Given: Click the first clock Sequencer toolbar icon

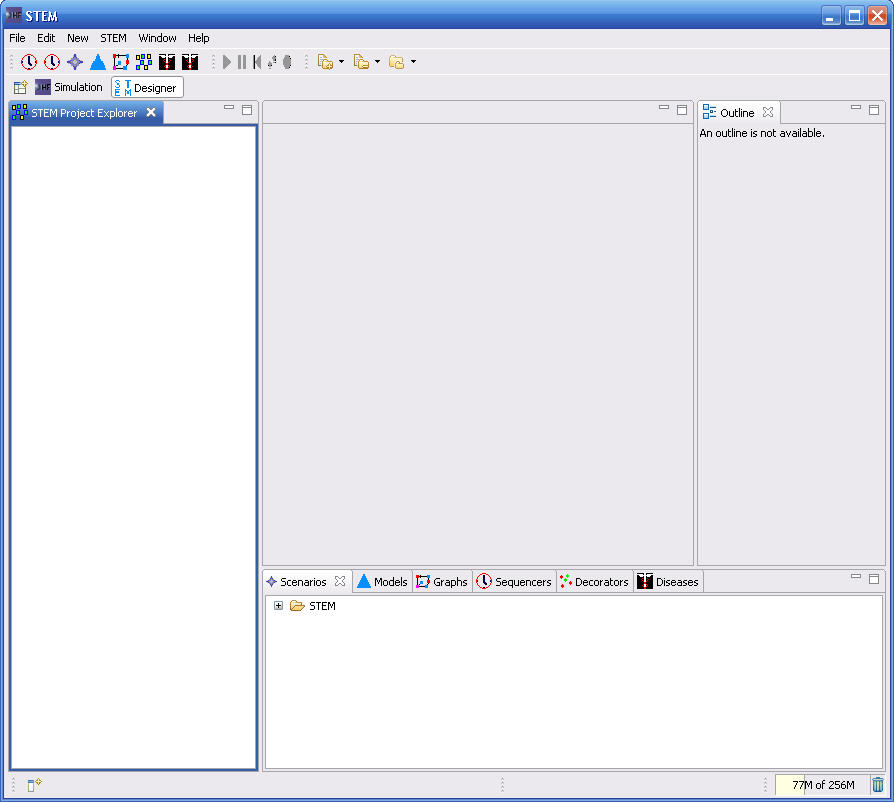Looking at the screenshot, I should click(x=29, y=62).
